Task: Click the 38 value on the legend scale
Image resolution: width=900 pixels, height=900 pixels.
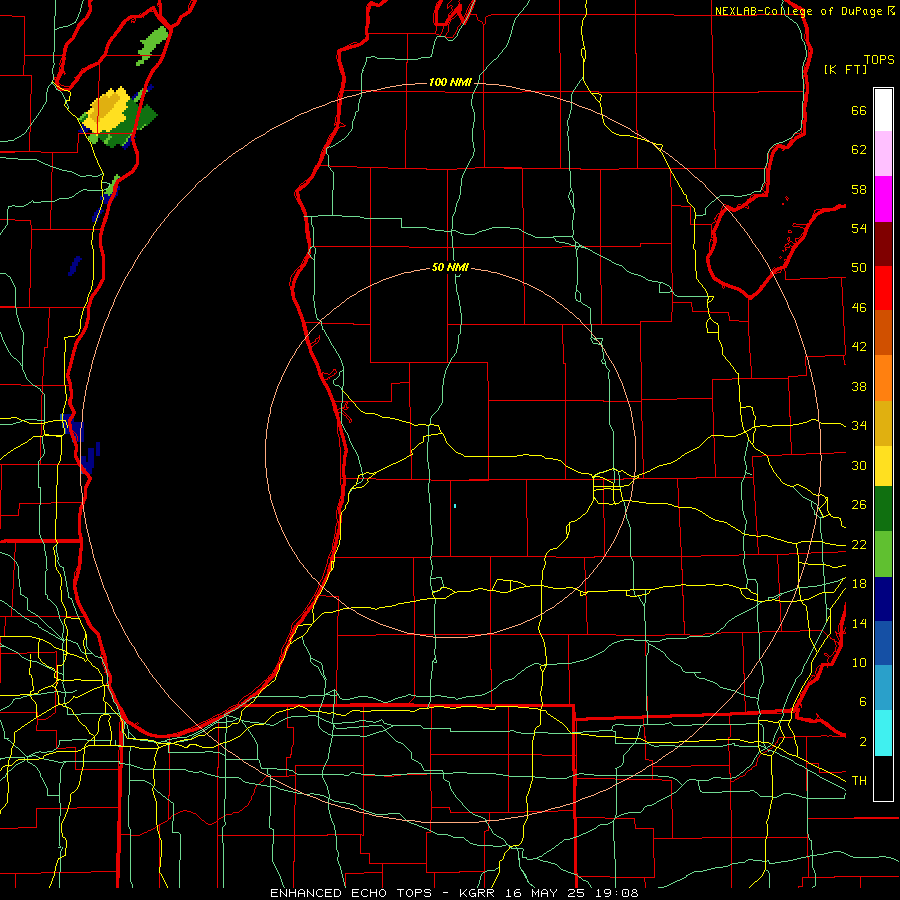Action: tap(859, 386)
